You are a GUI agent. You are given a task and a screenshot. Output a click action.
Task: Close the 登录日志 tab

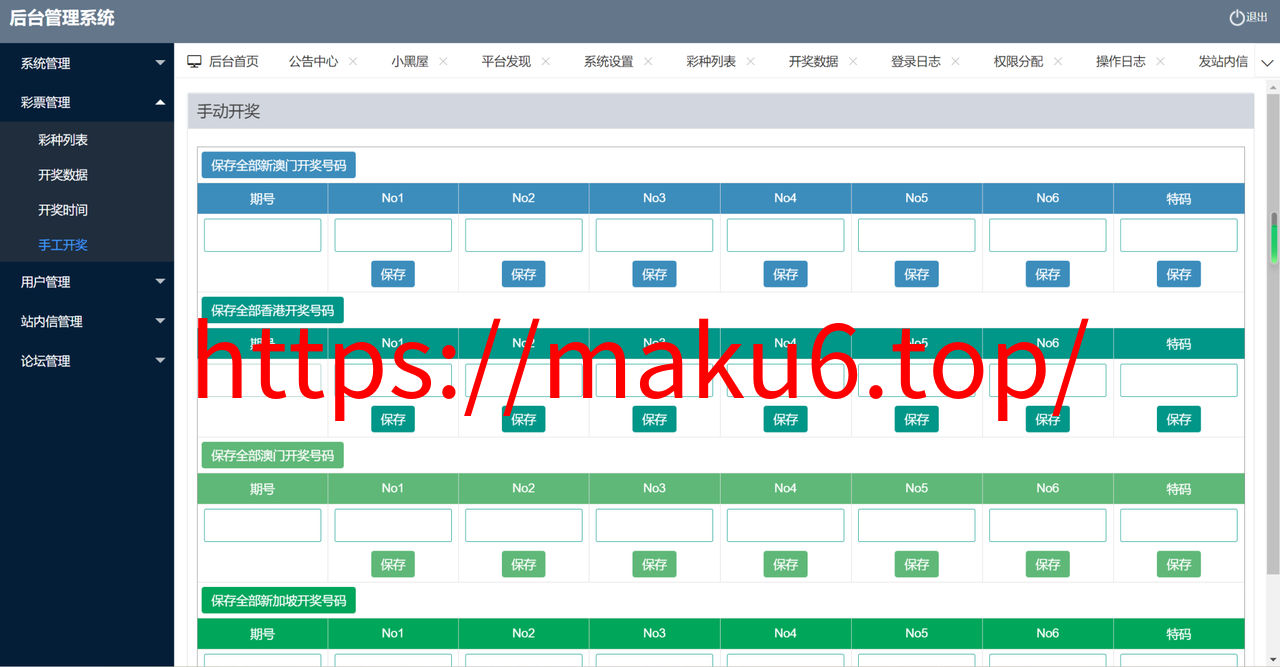[x=955, y=61]
